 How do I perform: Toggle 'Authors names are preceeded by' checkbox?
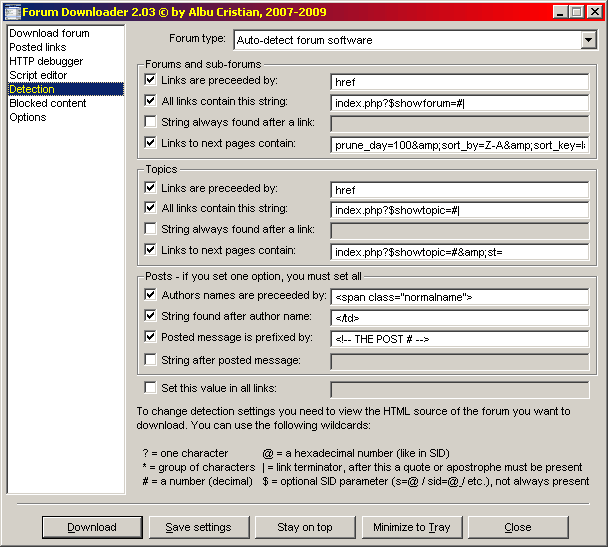(x=150, y=295)
